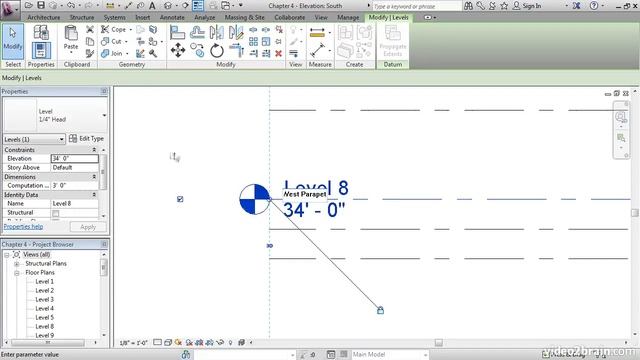Toggle visual style icon in view control bar
This screenshot has height=360, width=640.
[168, 342]
